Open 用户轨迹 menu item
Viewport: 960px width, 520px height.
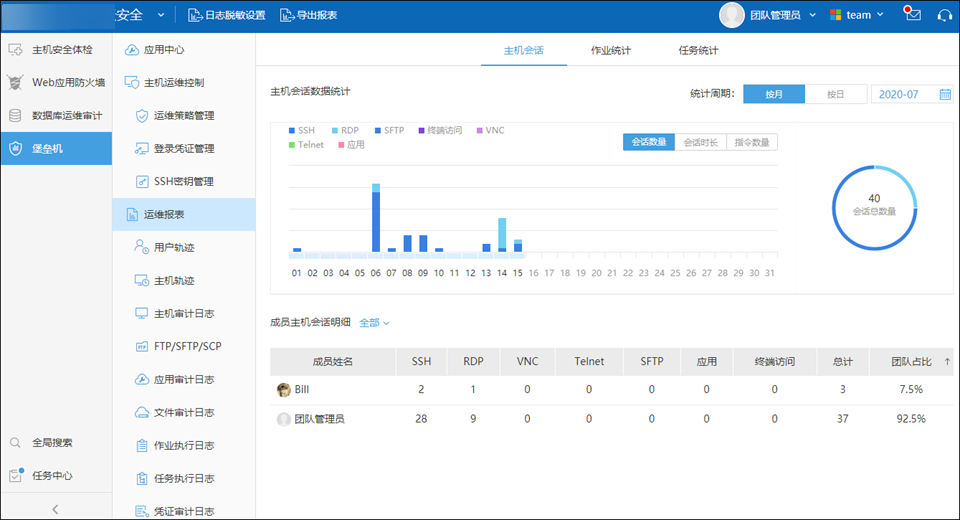(x=184, y=247)
